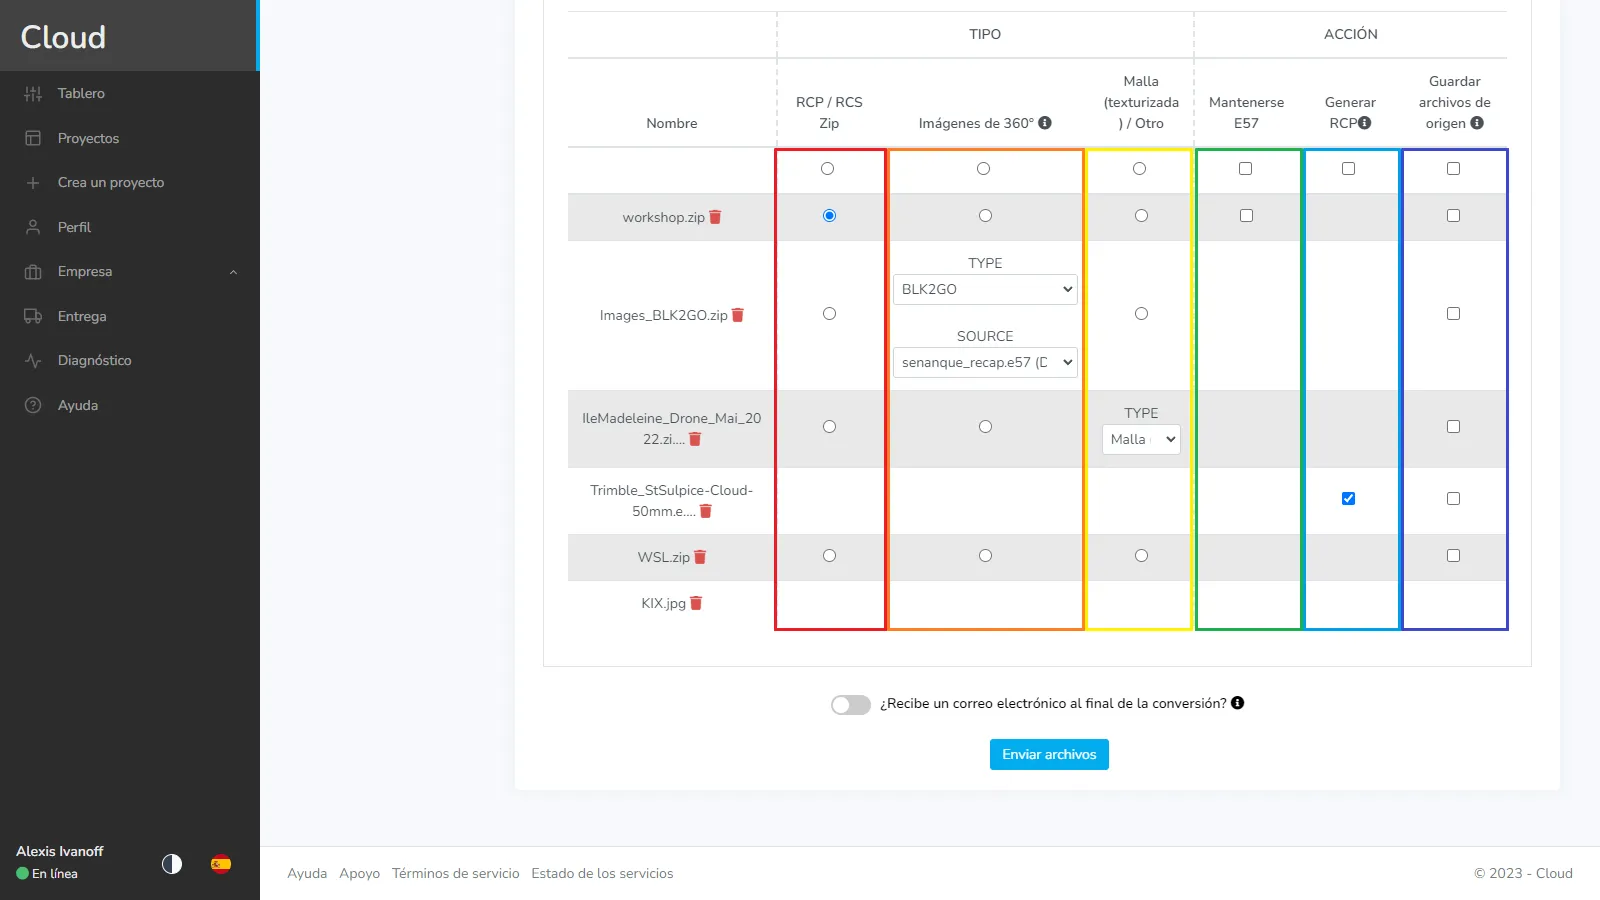This screenshot has width=1600, height=900.
Task: Delete workshop.zip using its trash icon
Action: 715,217
